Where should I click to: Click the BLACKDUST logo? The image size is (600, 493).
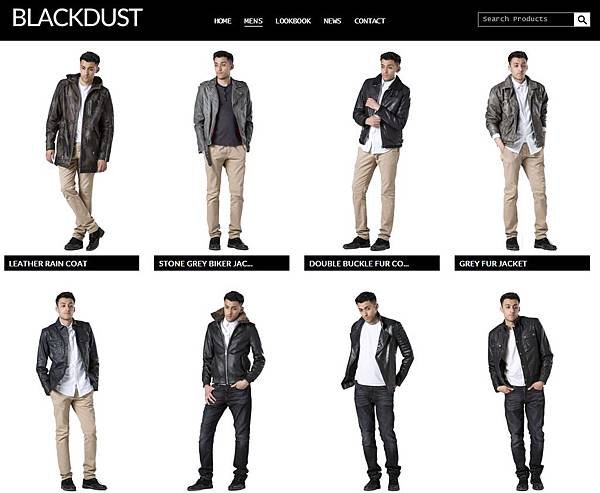(78, 18)
